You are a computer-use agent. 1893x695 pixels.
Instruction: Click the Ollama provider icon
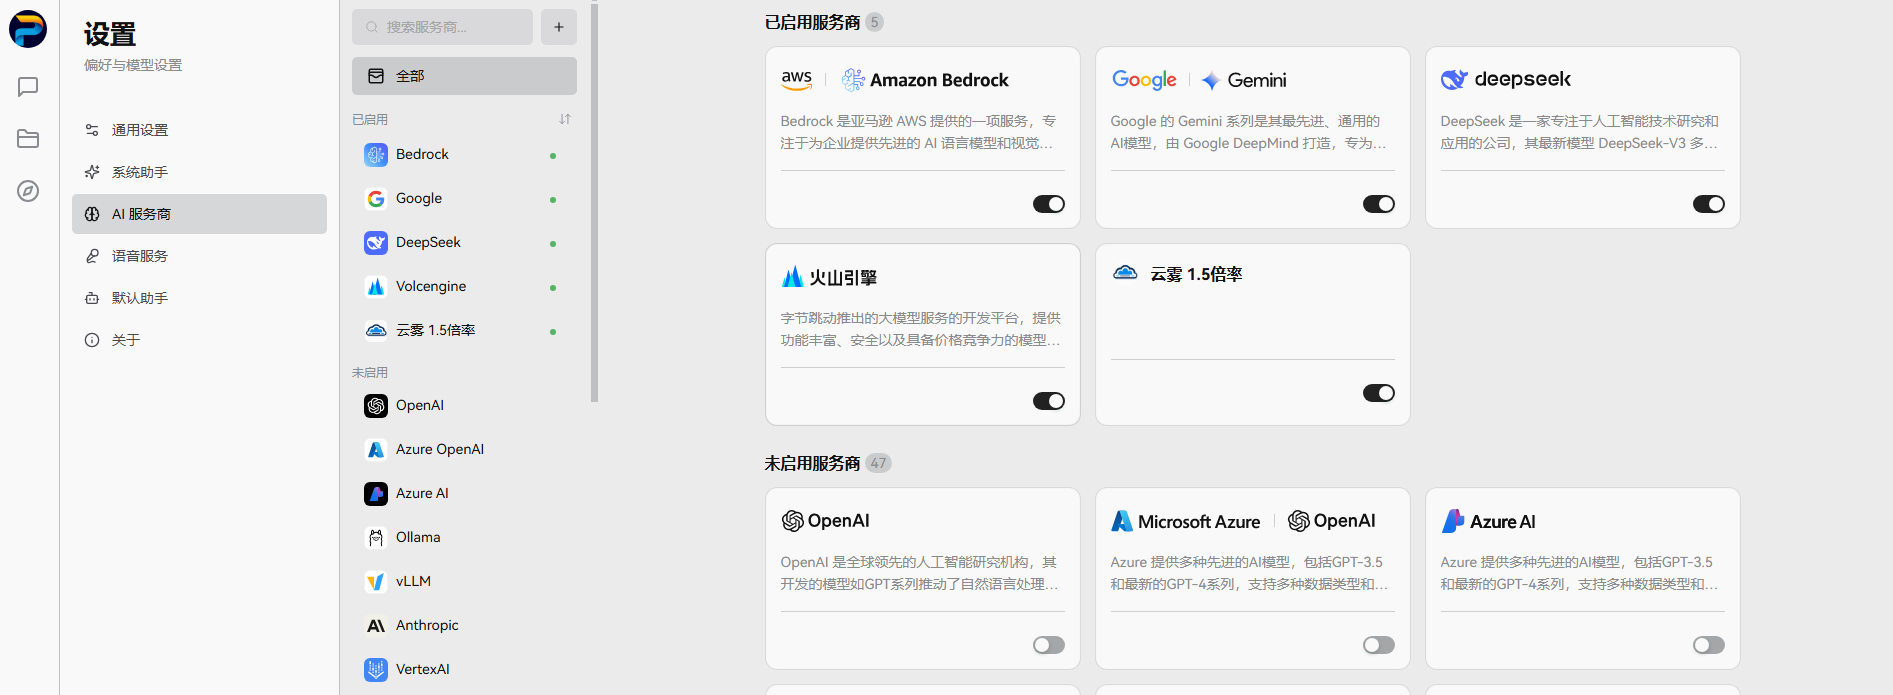375,537
